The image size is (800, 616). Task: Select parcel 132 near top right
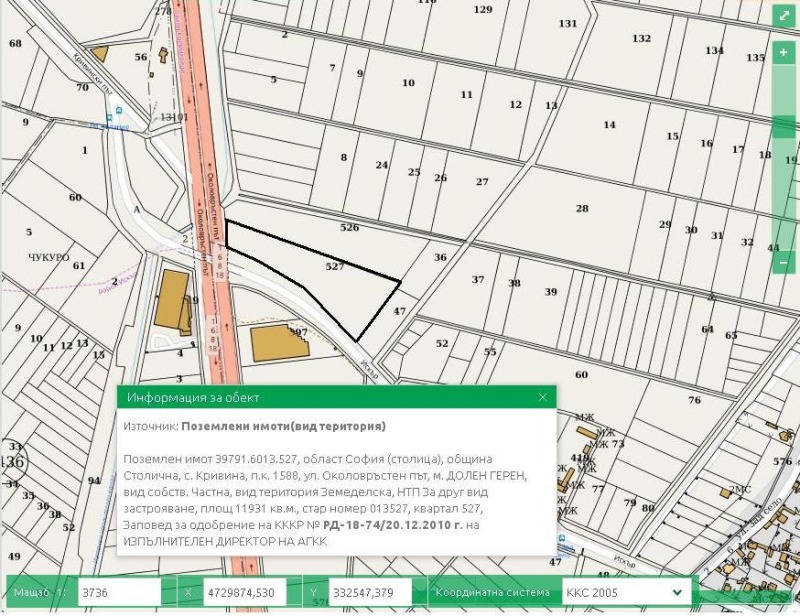[641, 38]
